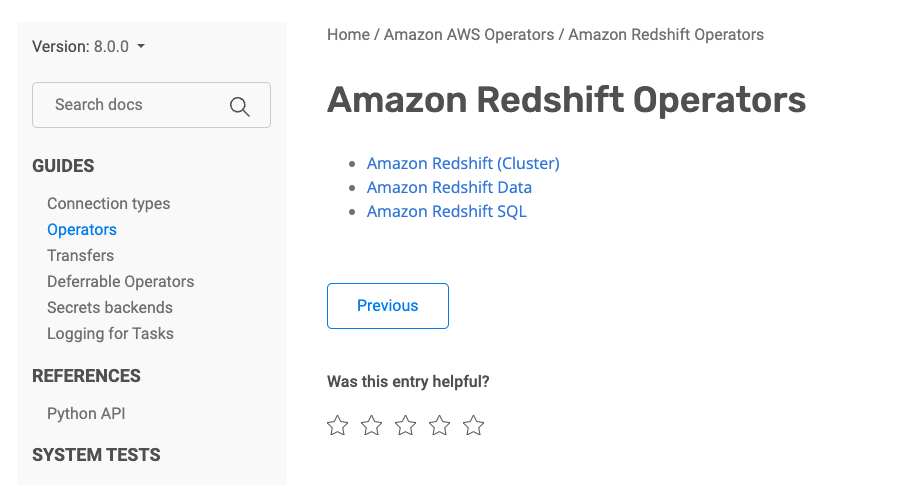The height and width of the screenshot is (485, 898).
Task: Rate the entry four stars
Action: (439, 425)
